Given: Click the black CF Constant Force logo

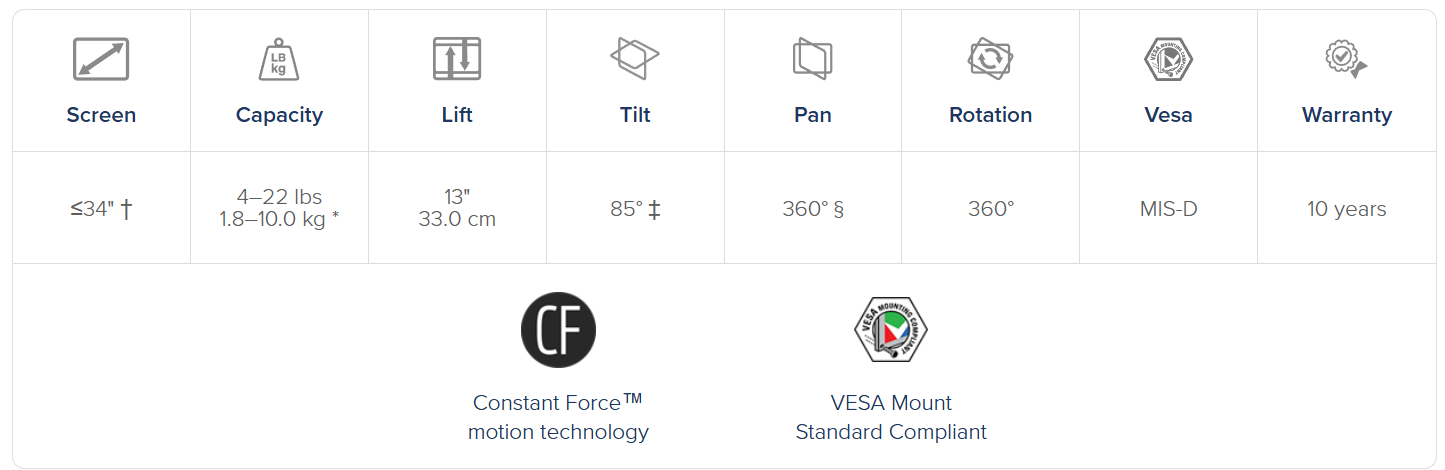Looking at the screenshot, I should pos(558,330).
